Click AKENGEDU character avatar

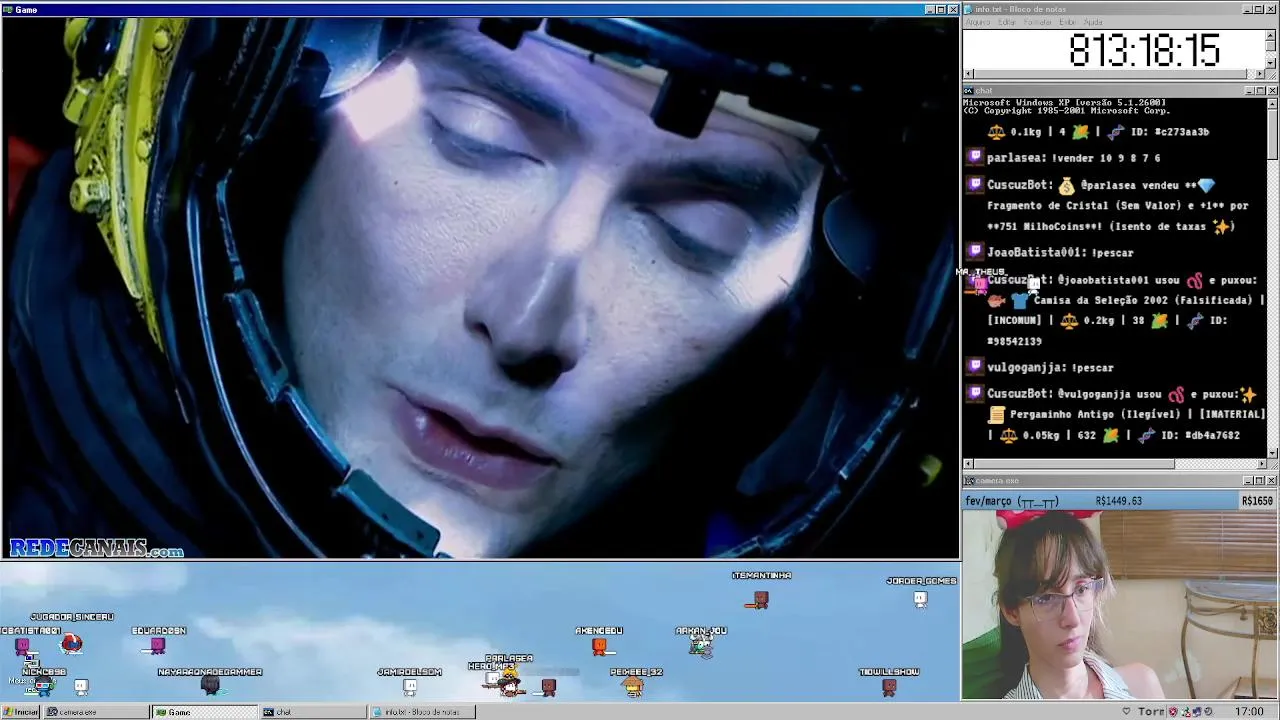pos(599,648)
